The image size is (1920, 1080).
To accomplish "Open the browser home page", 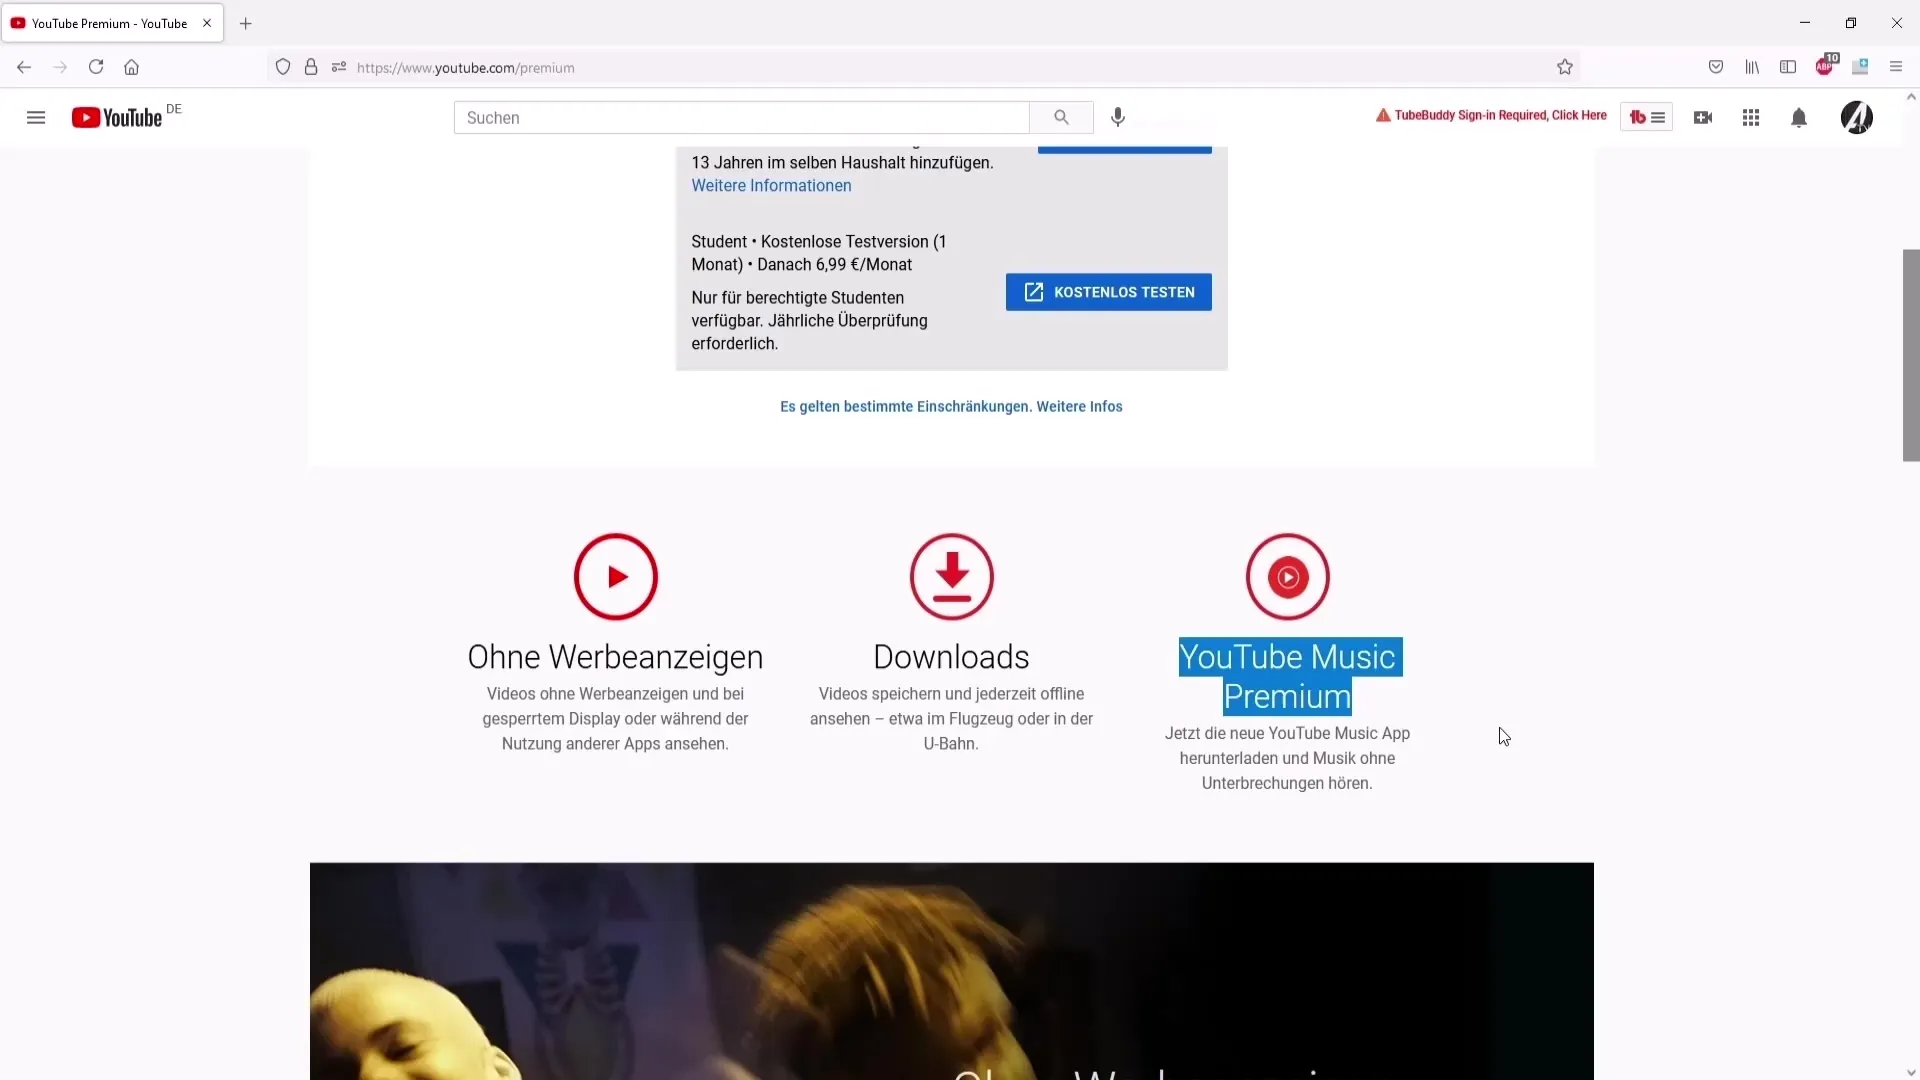I will click(x=131, y=67).
